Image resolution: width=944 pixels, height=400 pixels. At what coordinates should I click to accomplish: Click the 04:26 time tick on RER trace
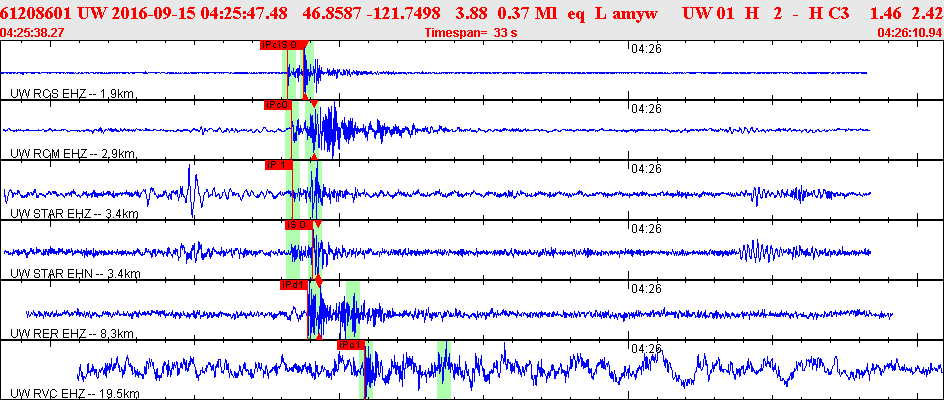[646, 289]
